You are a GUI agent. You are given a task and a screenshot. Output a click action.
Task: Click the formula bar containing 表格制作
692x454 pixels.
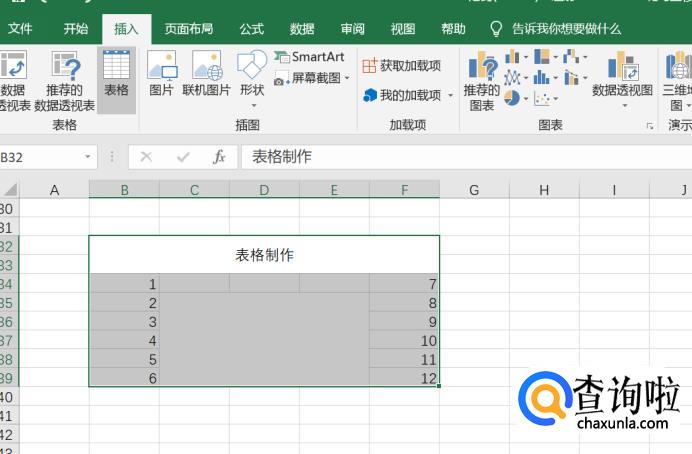467,157
